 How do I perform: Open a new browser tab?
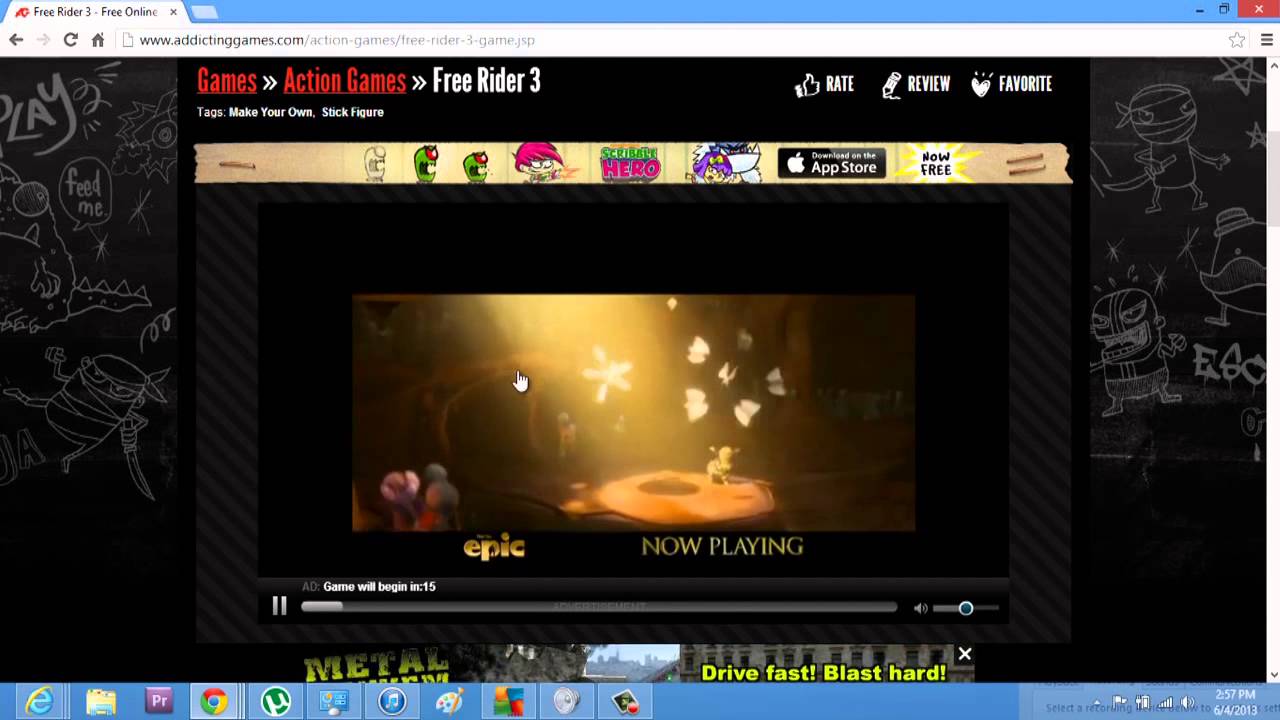coord(204,12)
